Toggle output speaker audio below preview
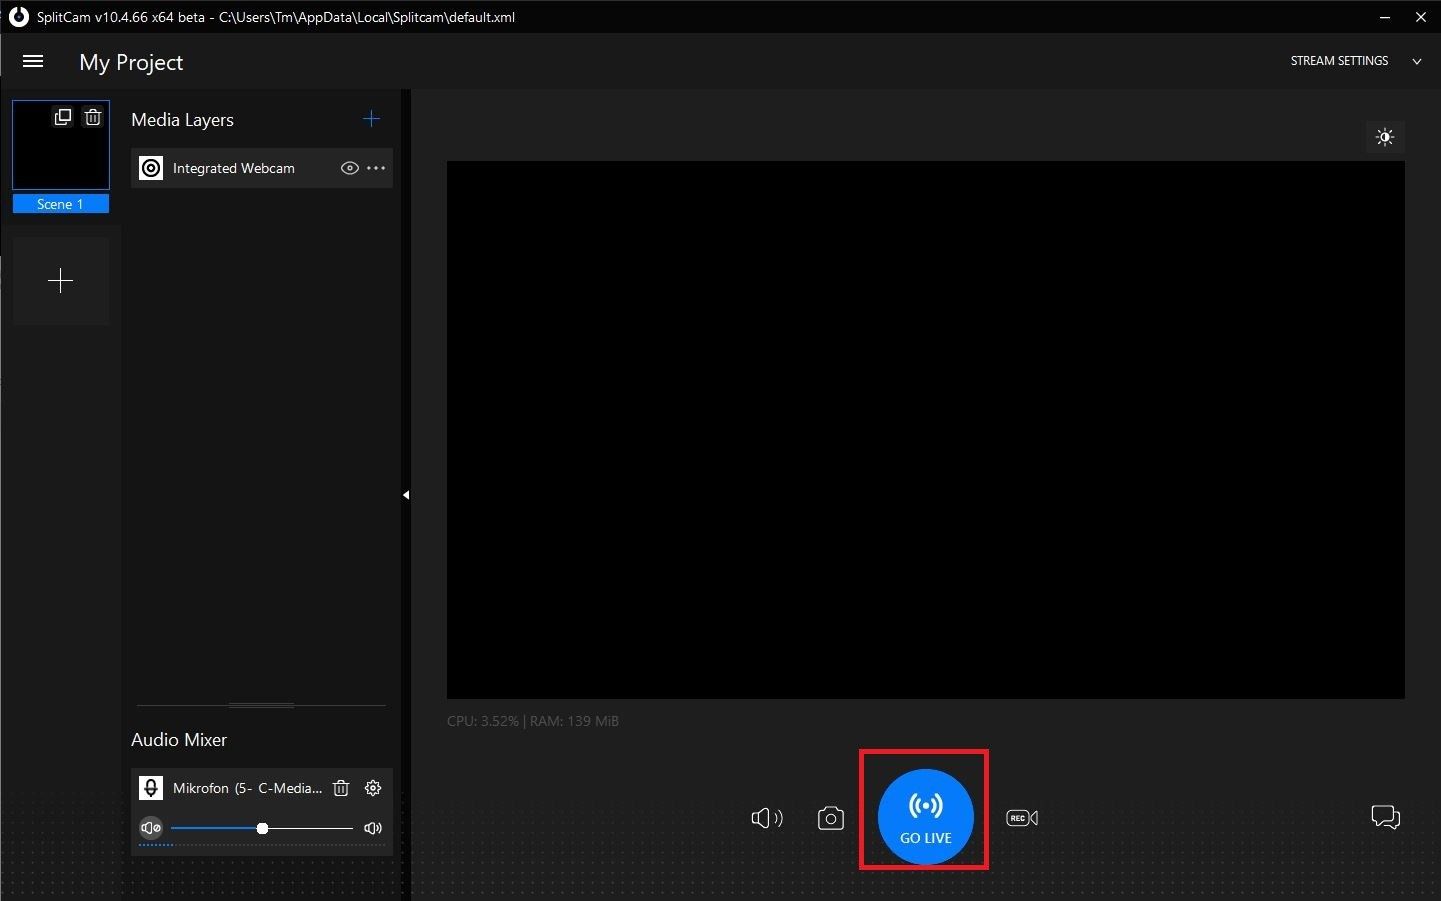This screenshot has width=1441, height=901. click(x=766, y=818)
